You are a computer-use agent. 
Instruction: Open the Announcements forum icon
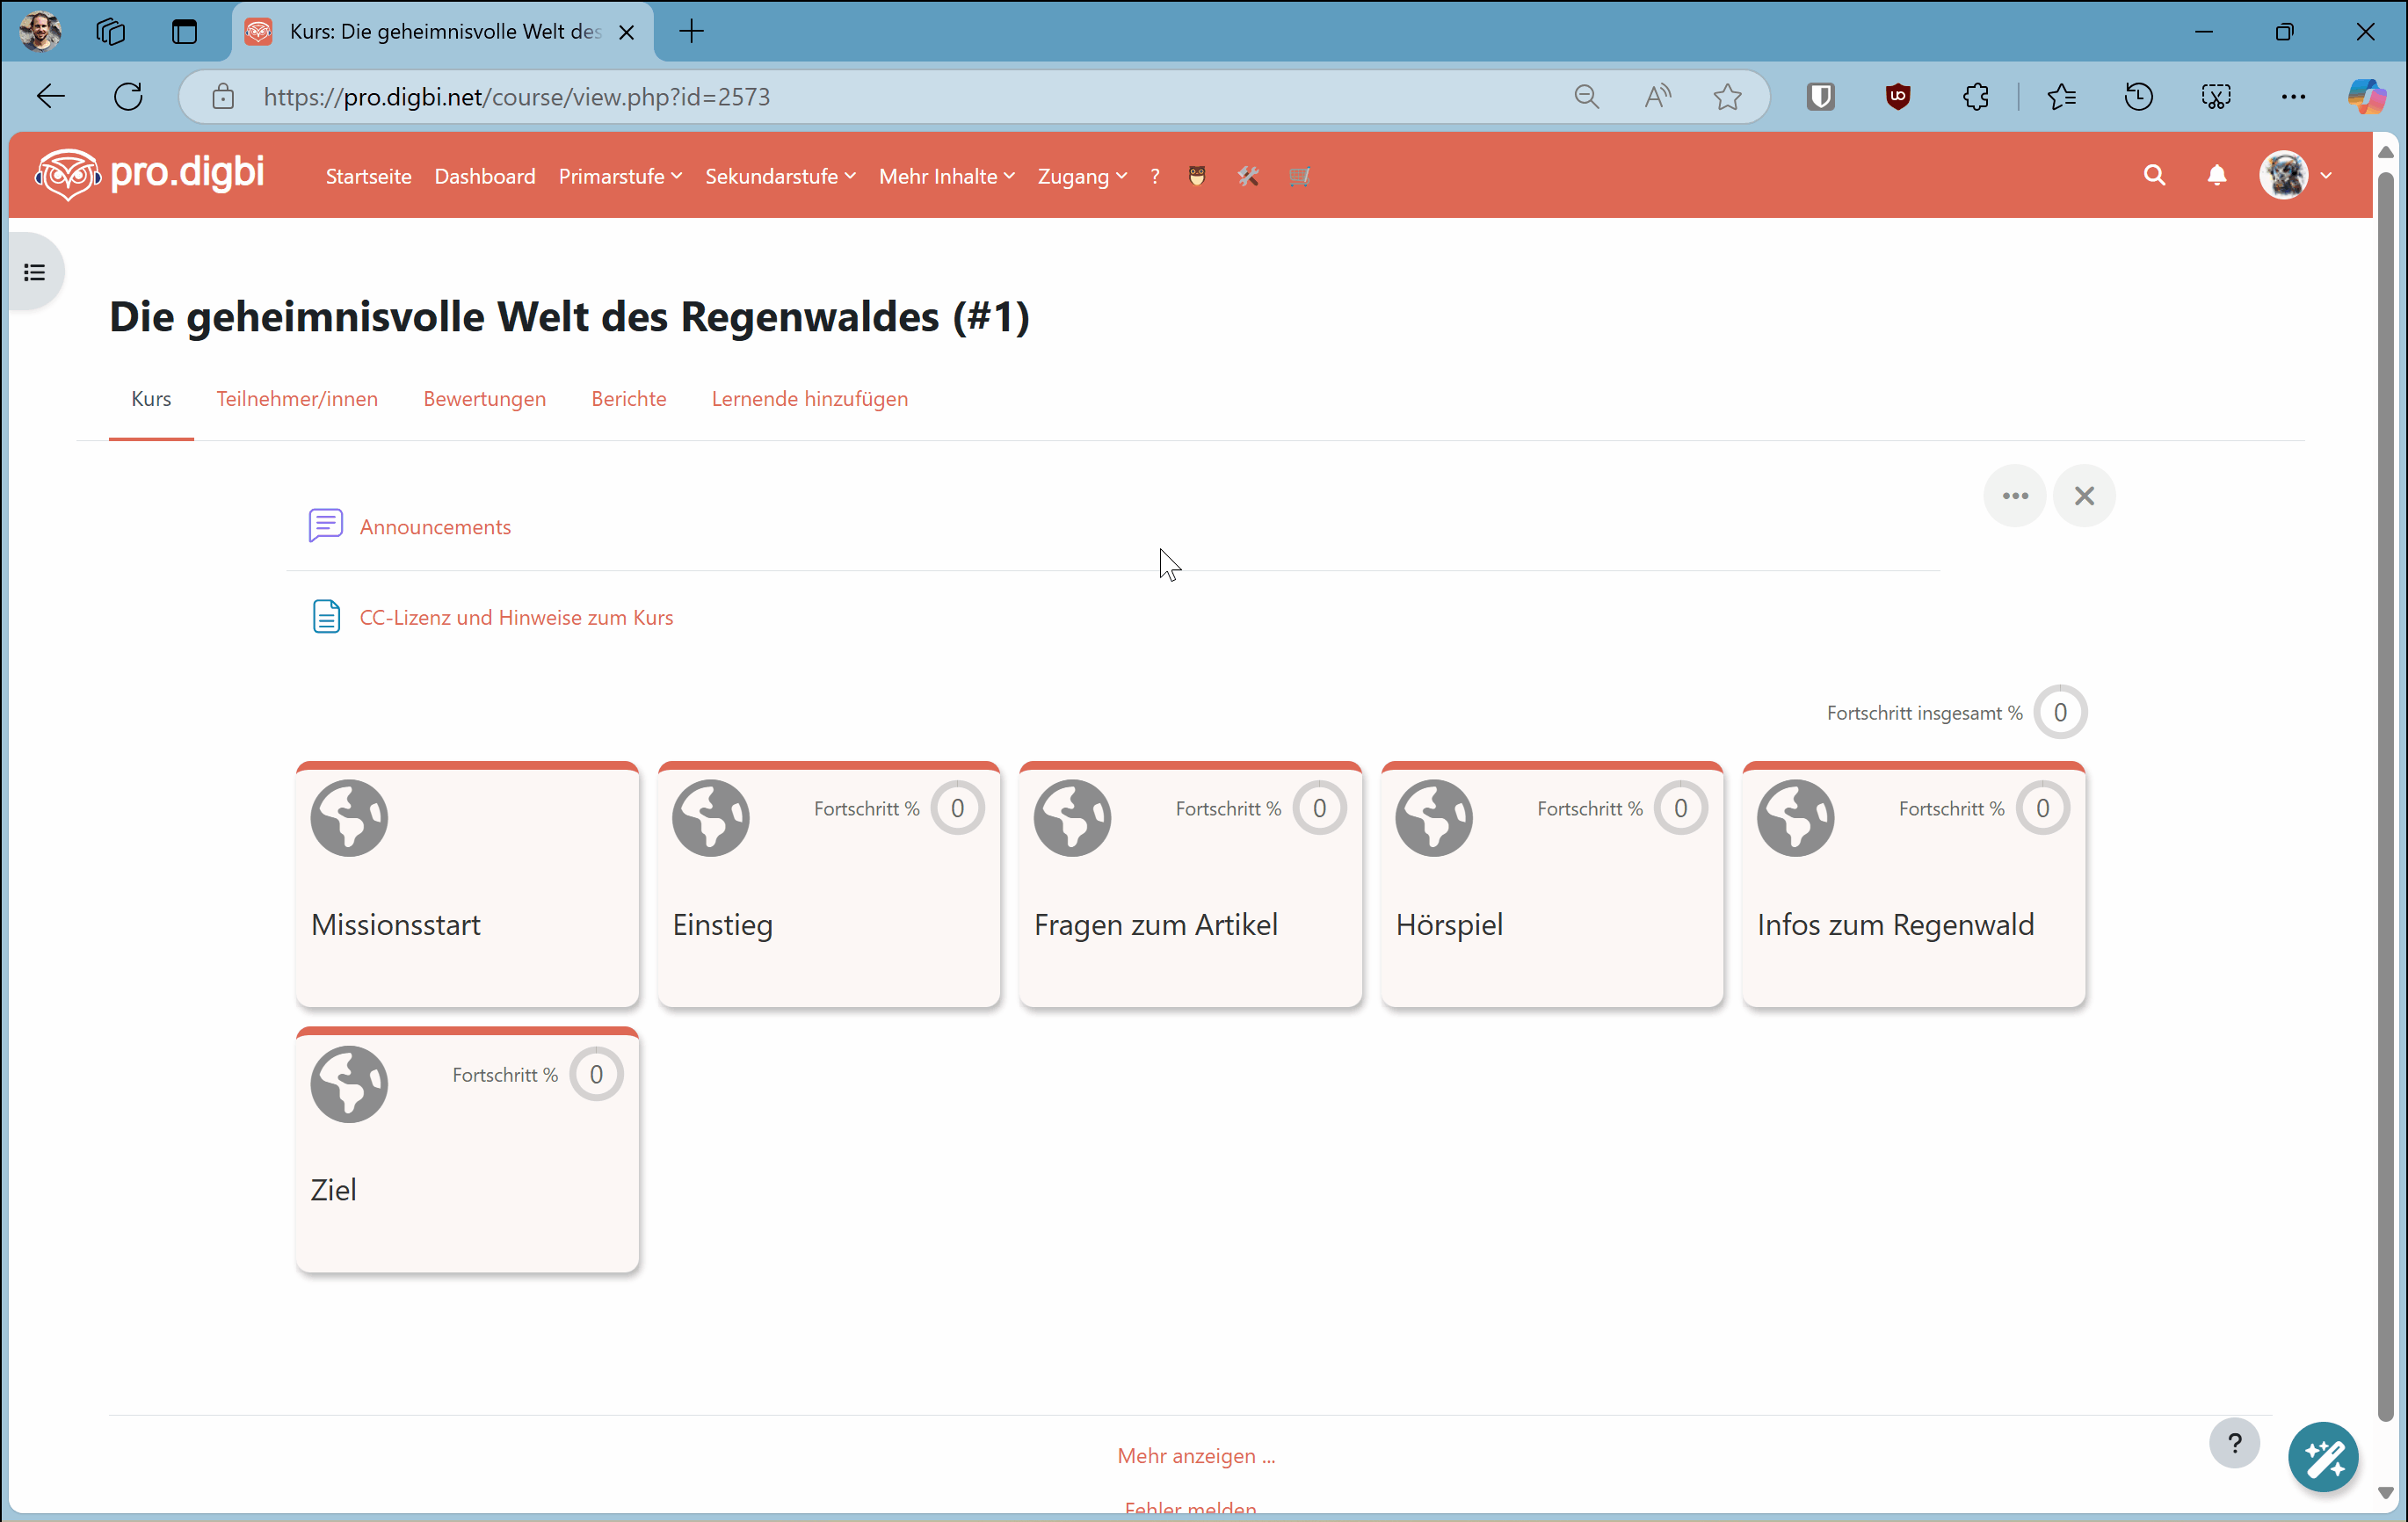coord(326,525)
